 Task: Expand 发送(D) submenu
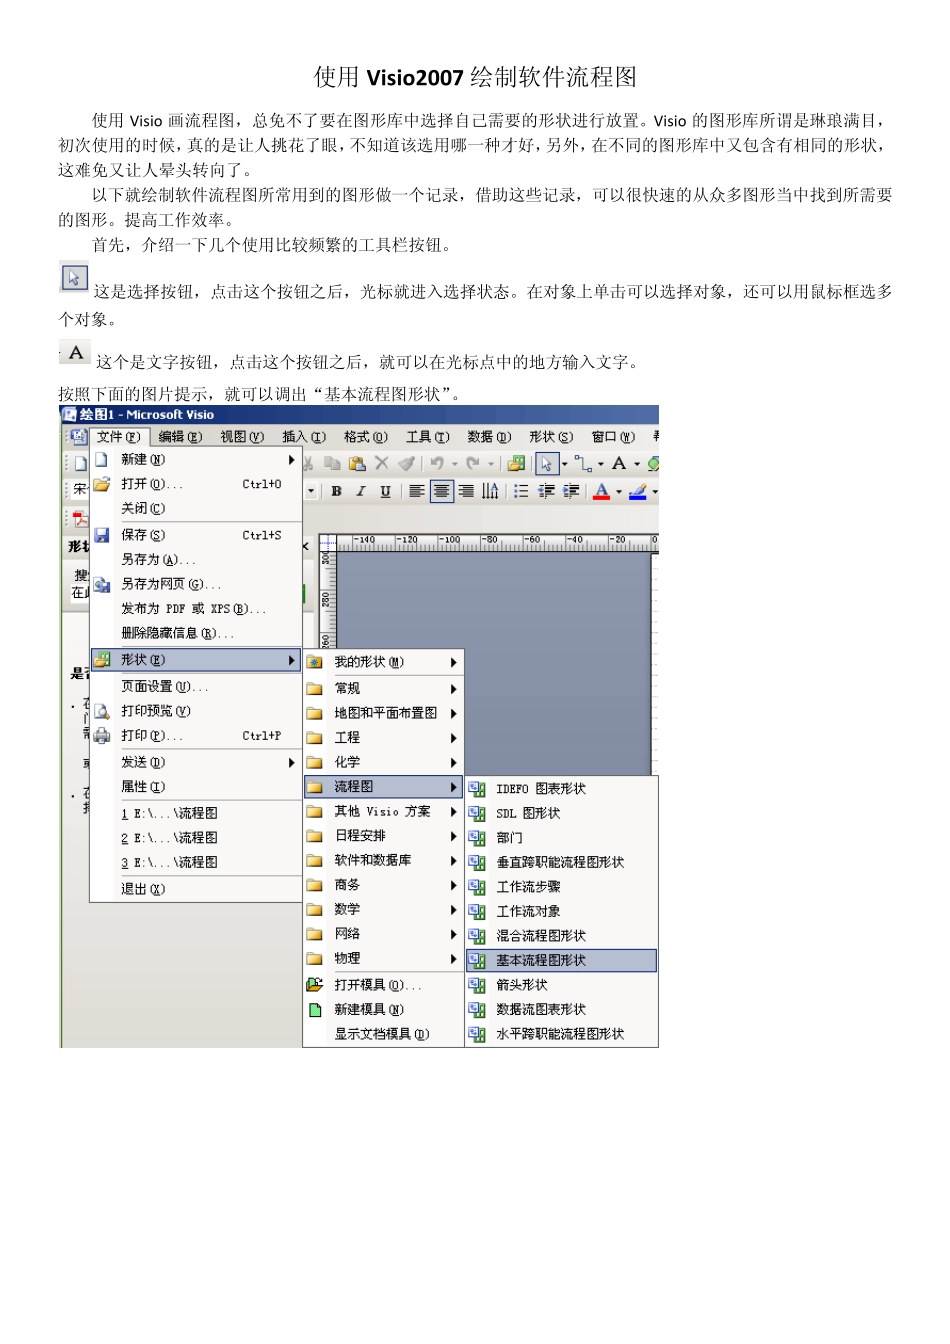click(196, 762)
